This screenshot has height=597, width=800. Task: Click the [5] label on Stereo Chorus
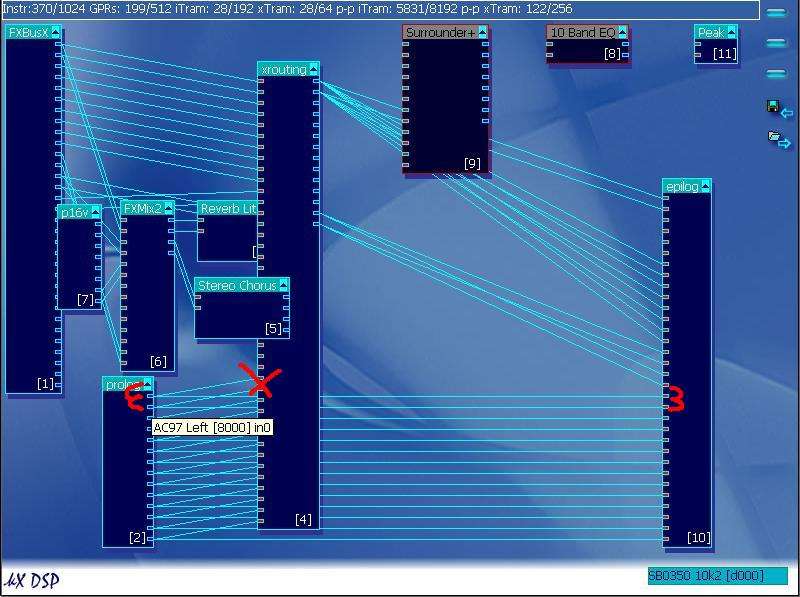pos(273,328)
